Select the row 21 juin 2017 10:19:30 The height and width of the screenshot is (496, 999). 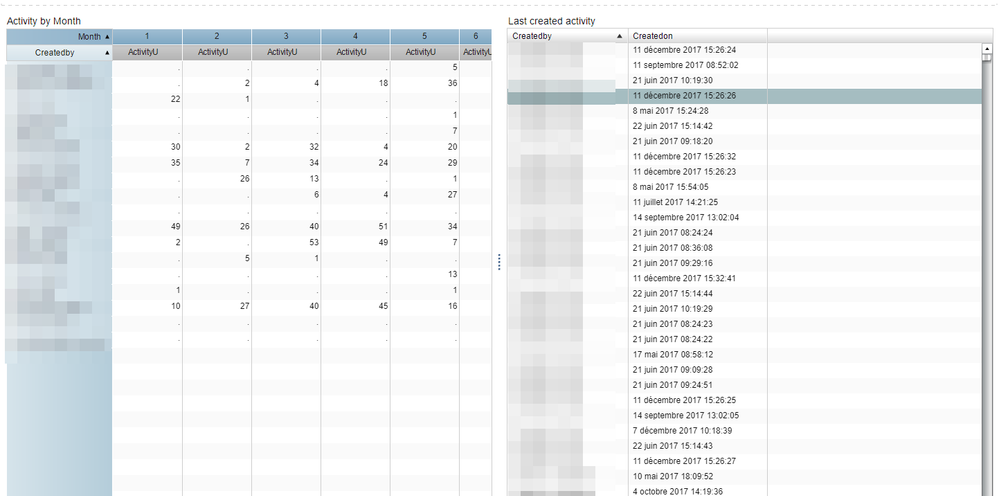pos(745,80)
